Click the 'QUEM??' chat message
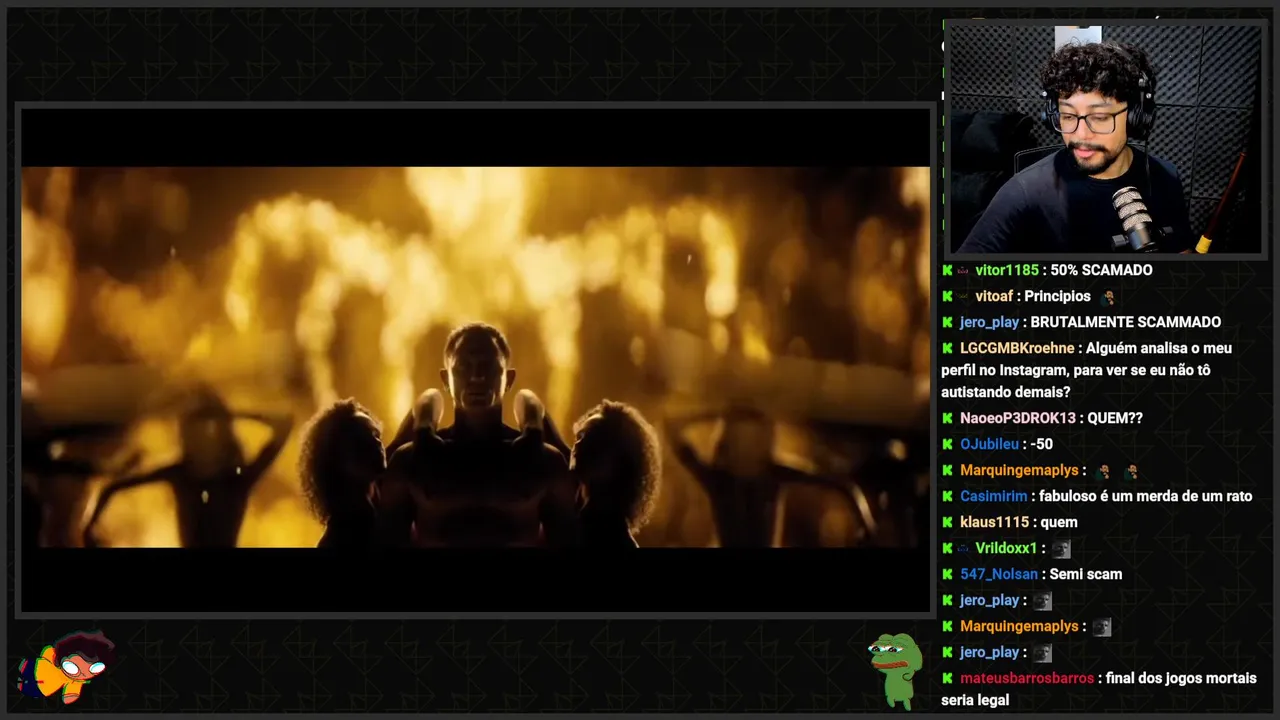Viewport: 1280px width, 720px height. [x=1115, y=418]
